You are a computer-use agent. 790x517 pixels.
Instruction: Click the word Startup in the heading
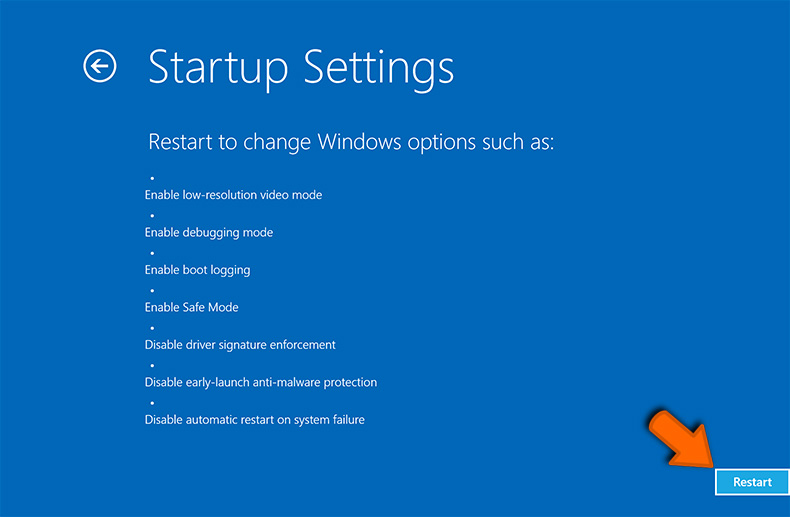pyautogui.click(x=217, y=68)
